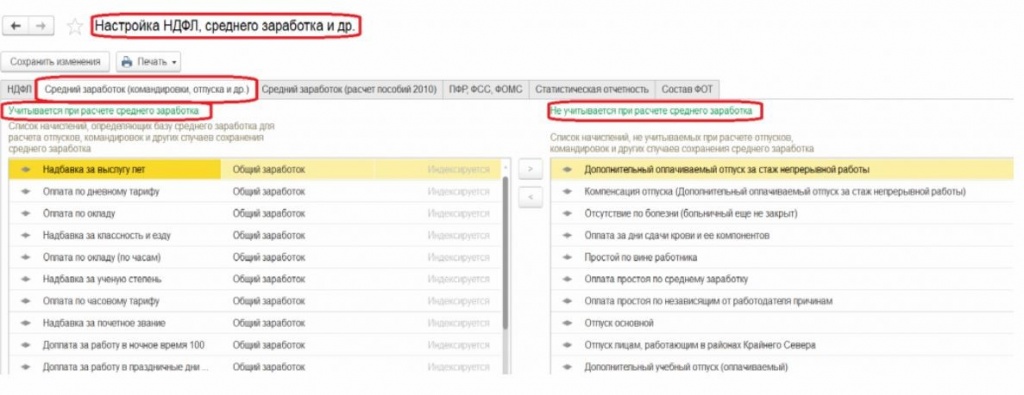Click the printer icon in Печать button

point(127,62)
